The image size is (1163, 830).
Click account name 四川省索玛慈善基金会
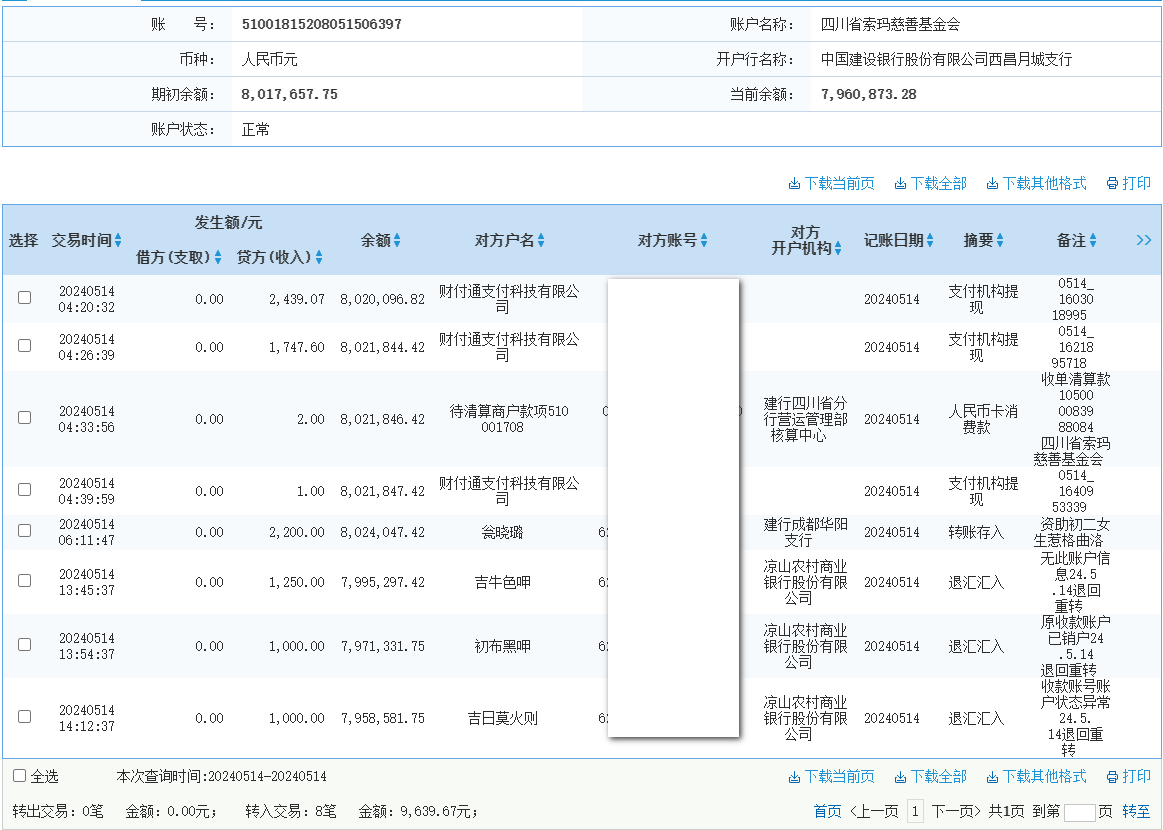890,24
